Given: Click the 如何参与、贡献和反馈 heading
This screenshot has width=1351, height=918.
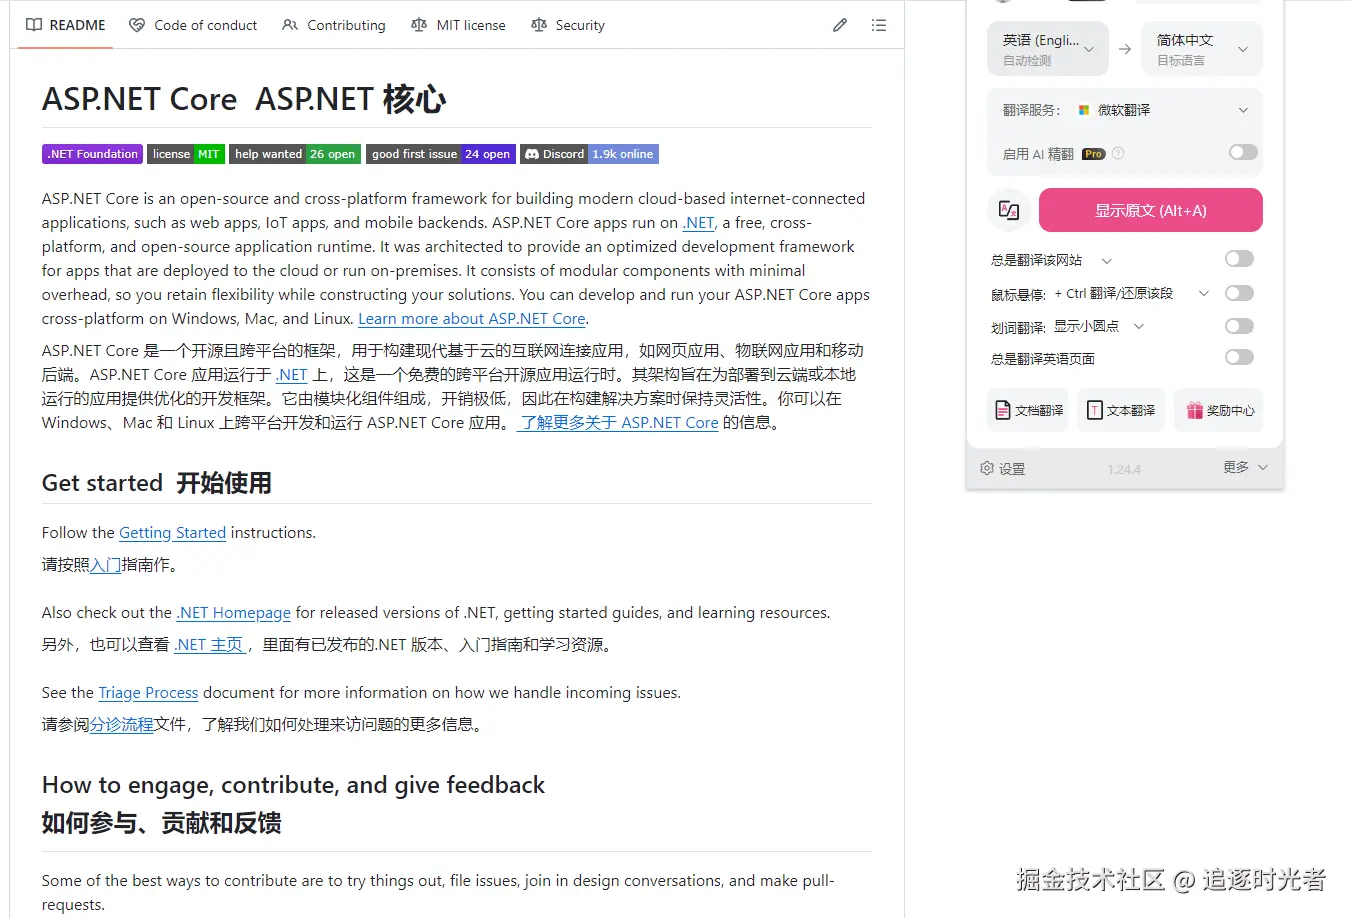Looking at the screenshot, I should [x=162, y=823].
